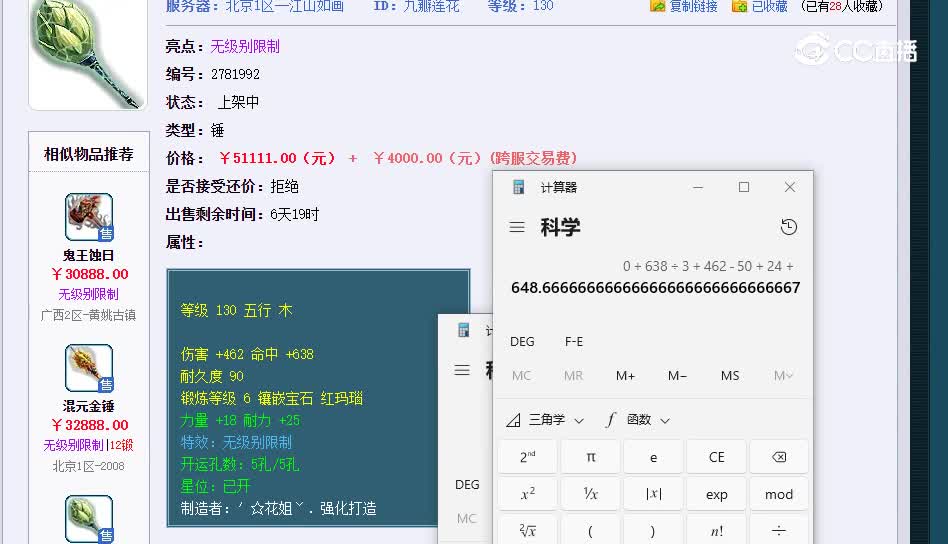Click the right parenthesis key
Screen dimensions: 948x544
pyautogui.click(x=654, y=530)
